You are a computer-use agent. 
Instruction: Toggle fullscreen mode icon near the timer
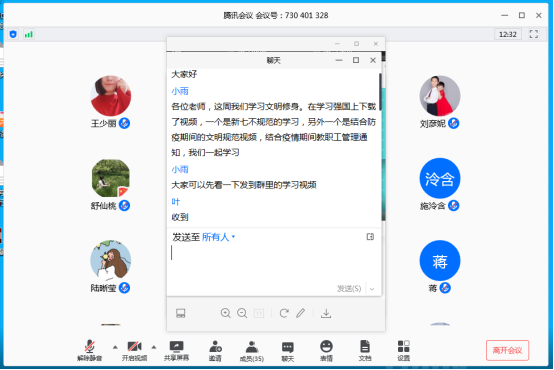tap(534, 34)
